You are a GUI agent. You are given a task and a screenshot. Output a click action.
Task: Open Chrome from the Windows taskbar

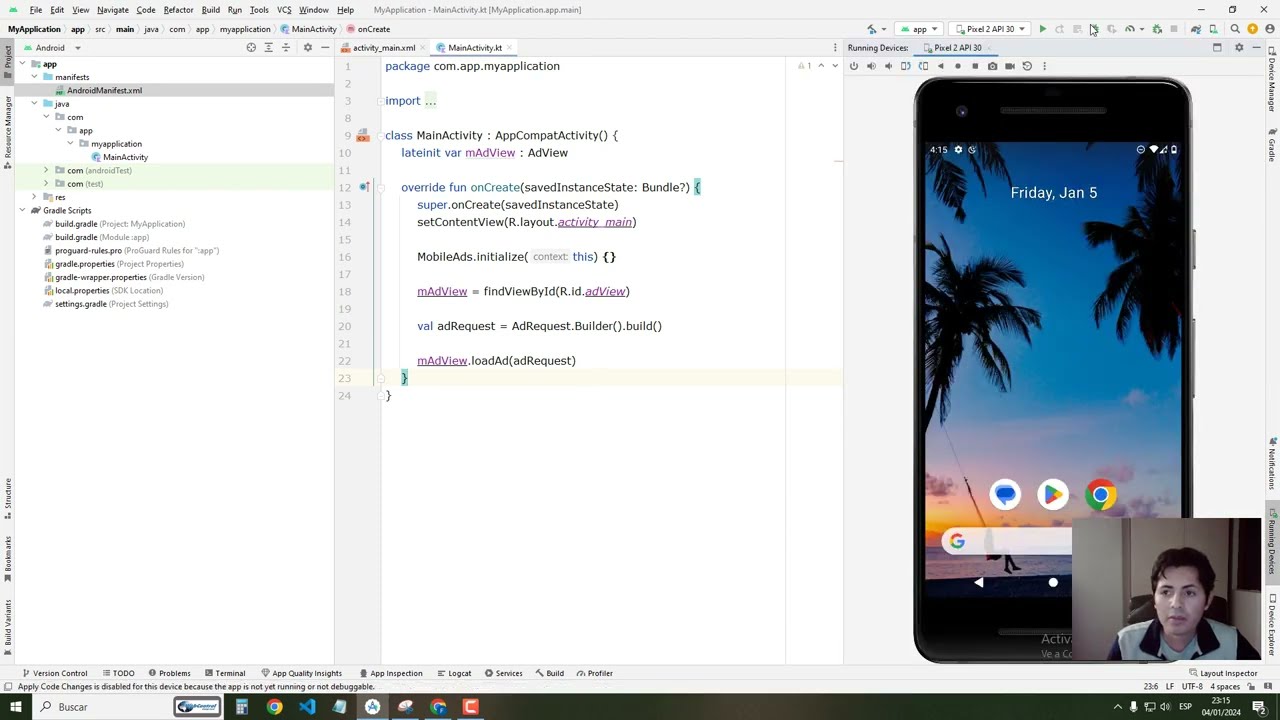[274, 707]
